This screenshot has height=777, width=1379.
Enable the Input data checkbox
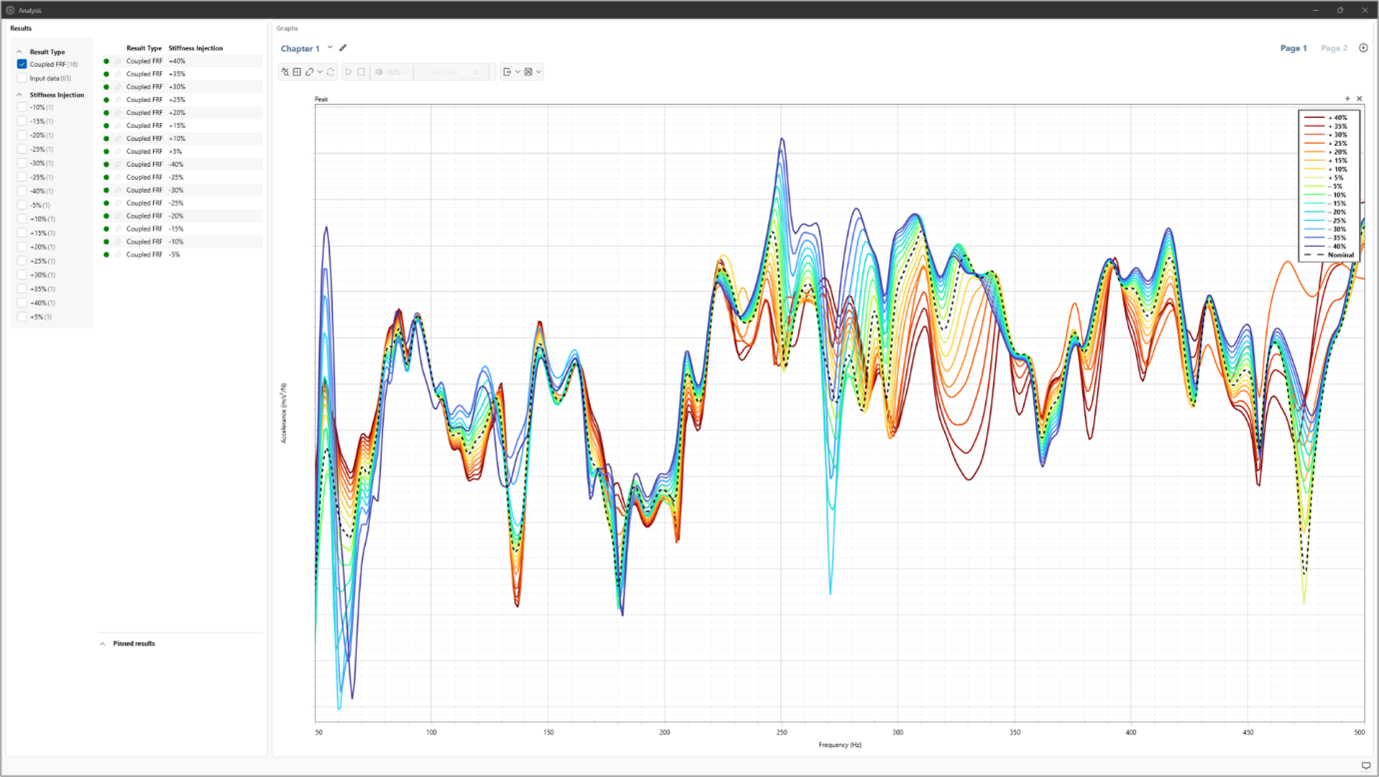22,78
